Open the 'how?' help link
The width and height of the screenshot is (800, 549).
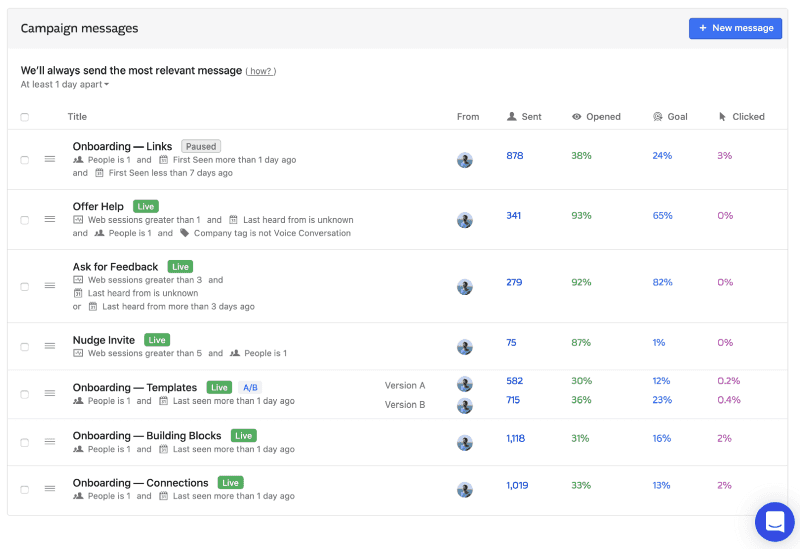tap(261, 71)
